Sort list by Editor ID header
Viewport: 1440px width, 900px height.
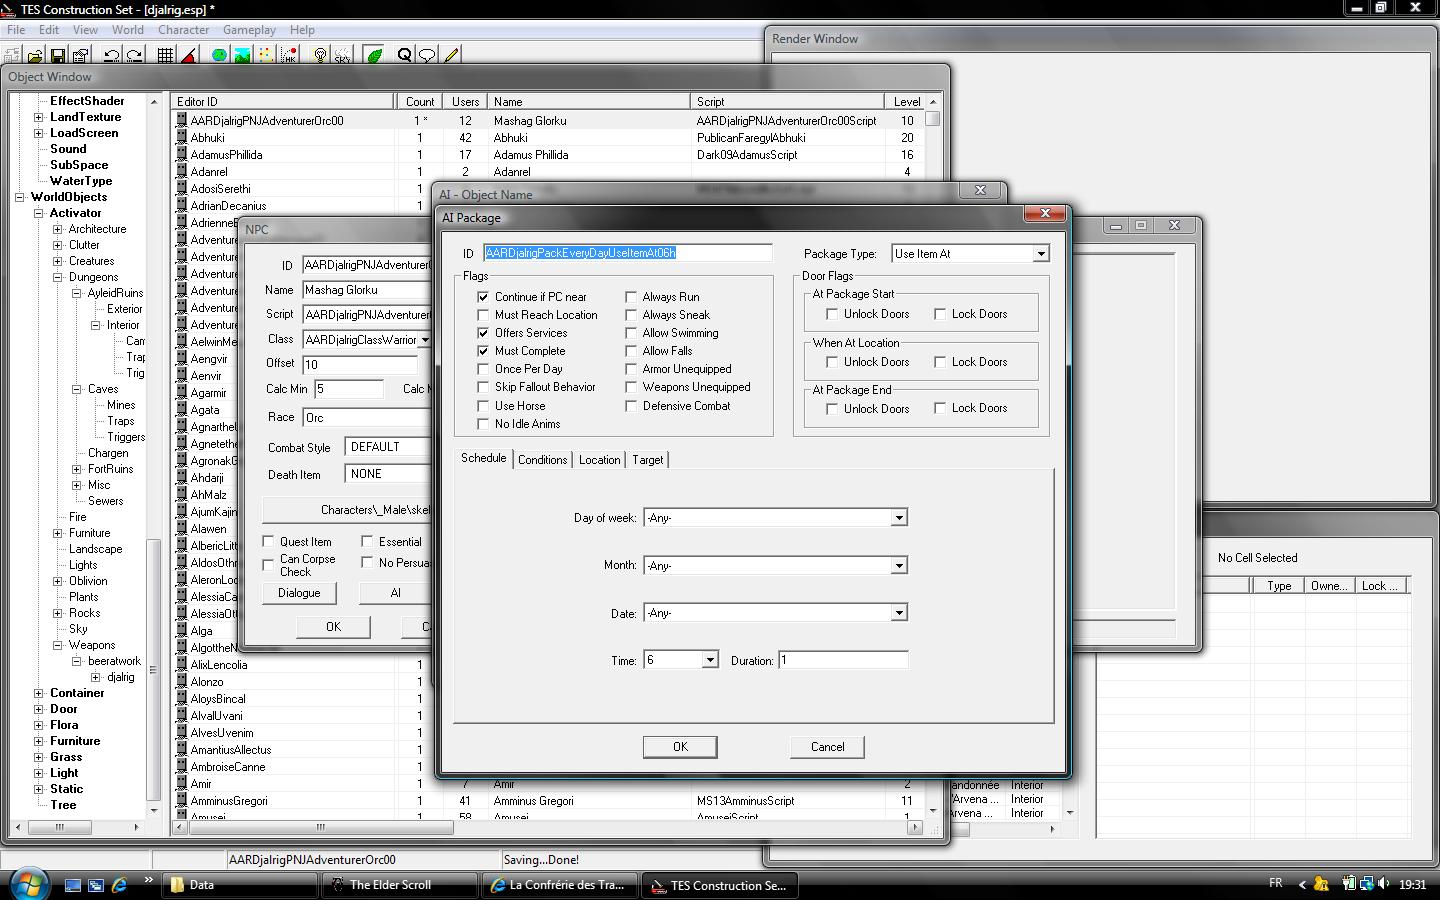283,102
